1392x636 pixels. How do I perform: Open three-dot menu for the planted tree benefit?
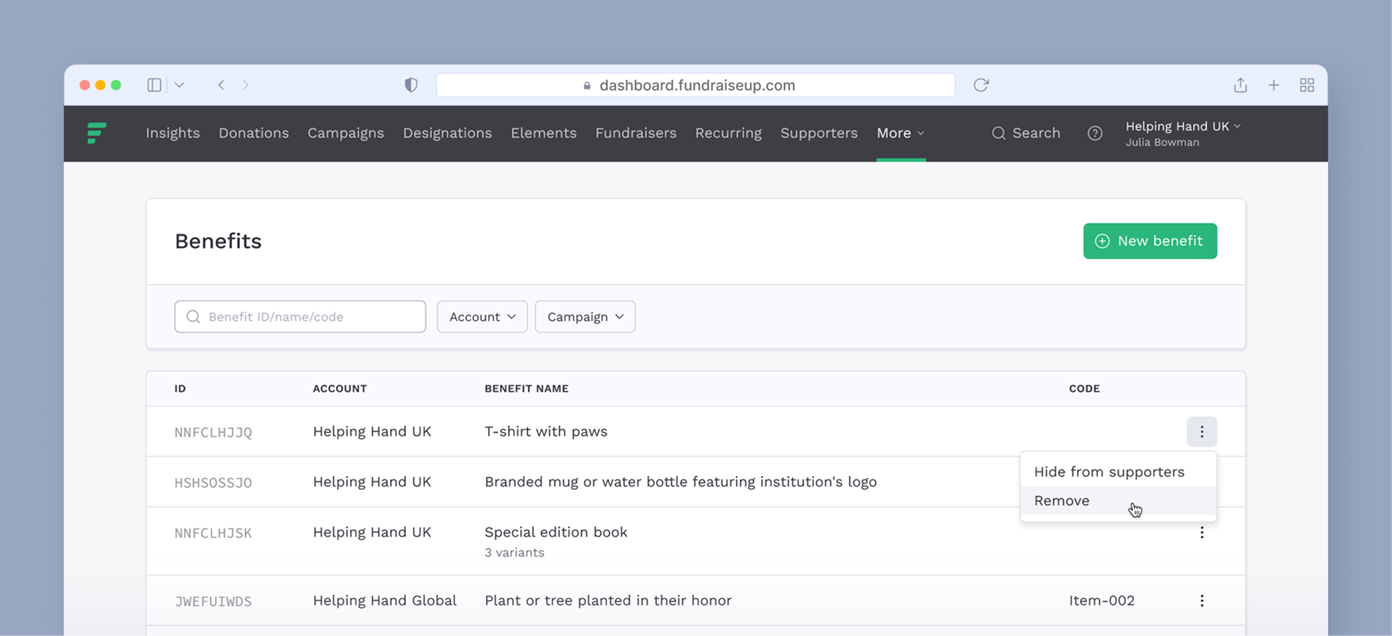click(x=1201, y=600)
